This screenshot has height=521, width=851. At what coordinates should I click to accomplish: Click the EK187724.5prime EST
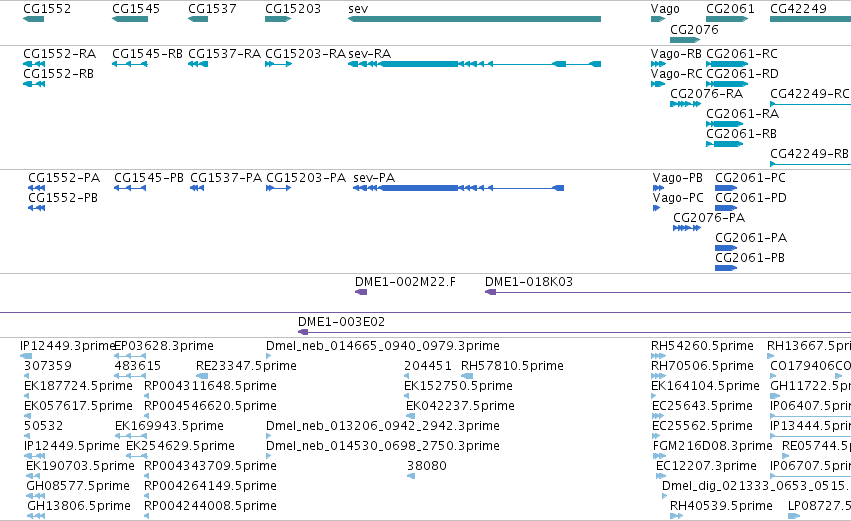(26, 396)
